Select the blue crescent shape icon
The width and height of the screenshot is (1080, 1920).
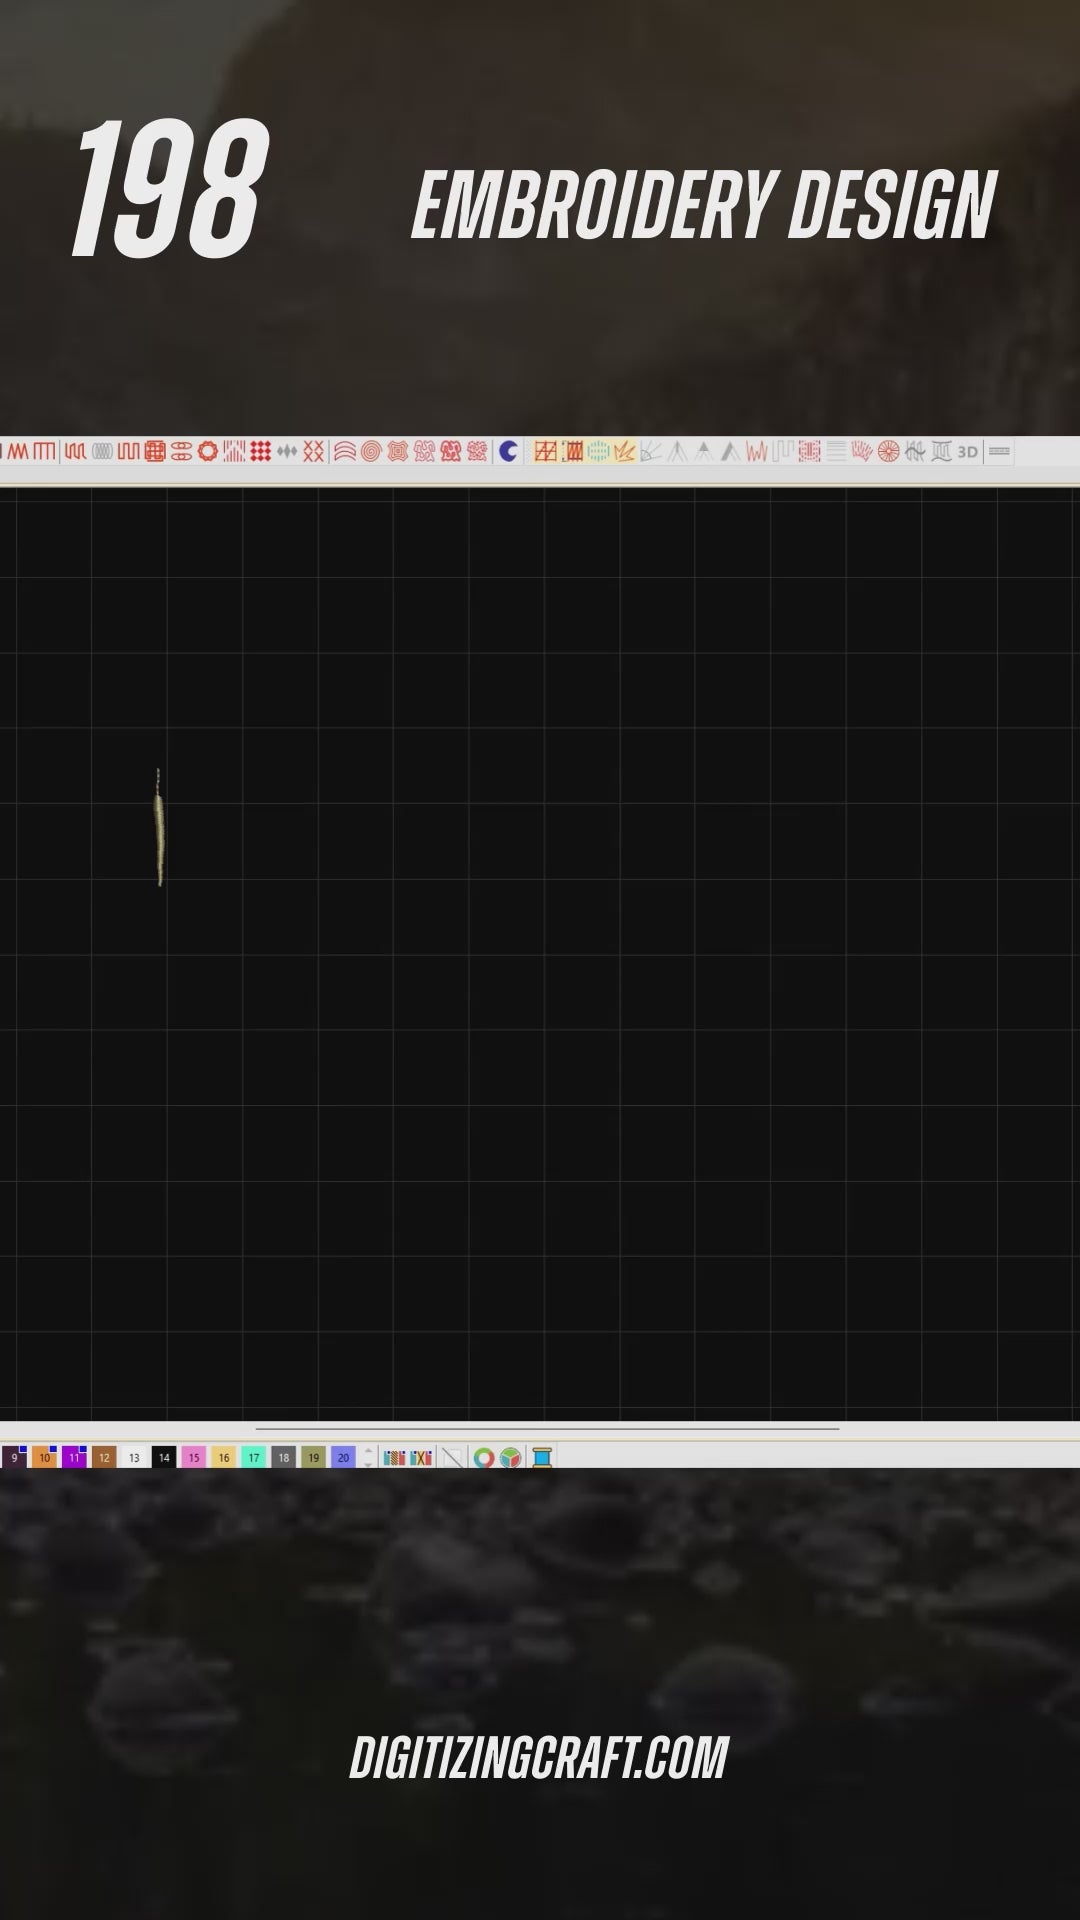point(508,452)
